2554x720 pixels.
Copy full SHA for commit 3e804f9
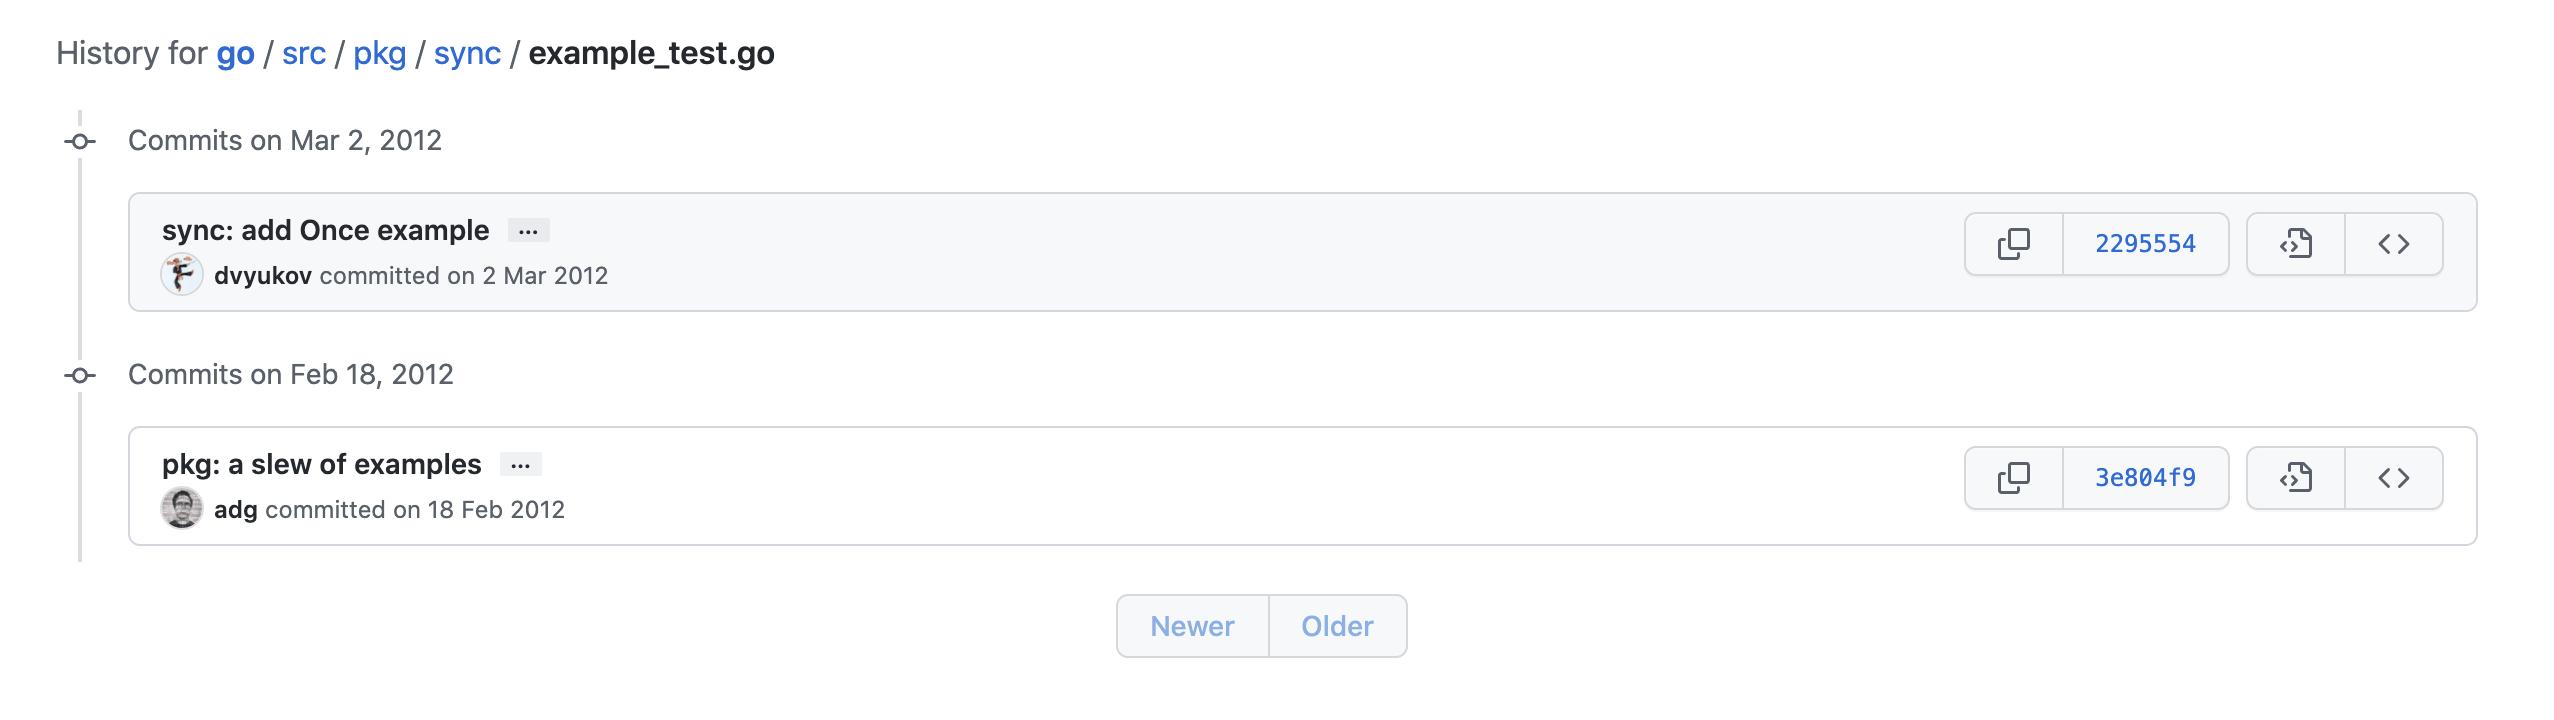[x=2014, y=478]
